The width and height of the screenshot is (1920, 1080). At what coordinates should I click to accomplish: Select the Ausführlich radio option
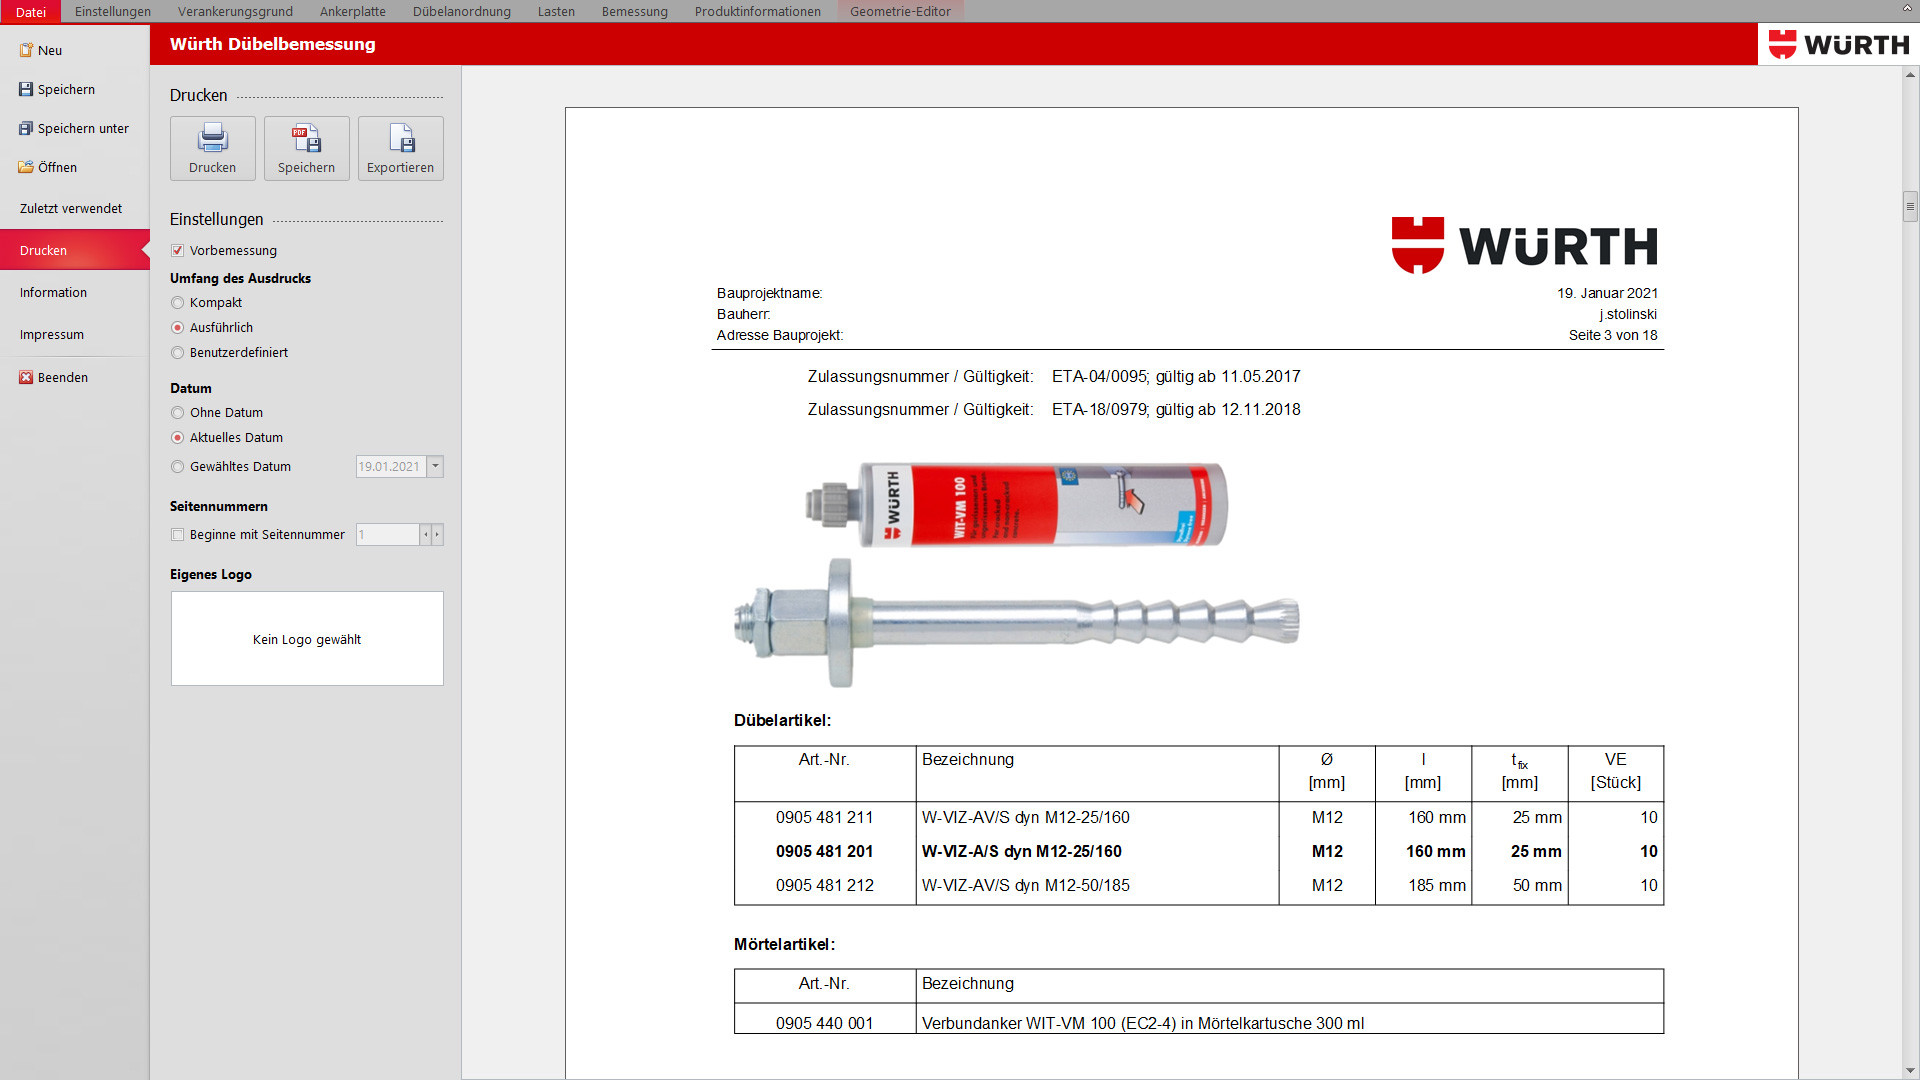pos(177,328)
